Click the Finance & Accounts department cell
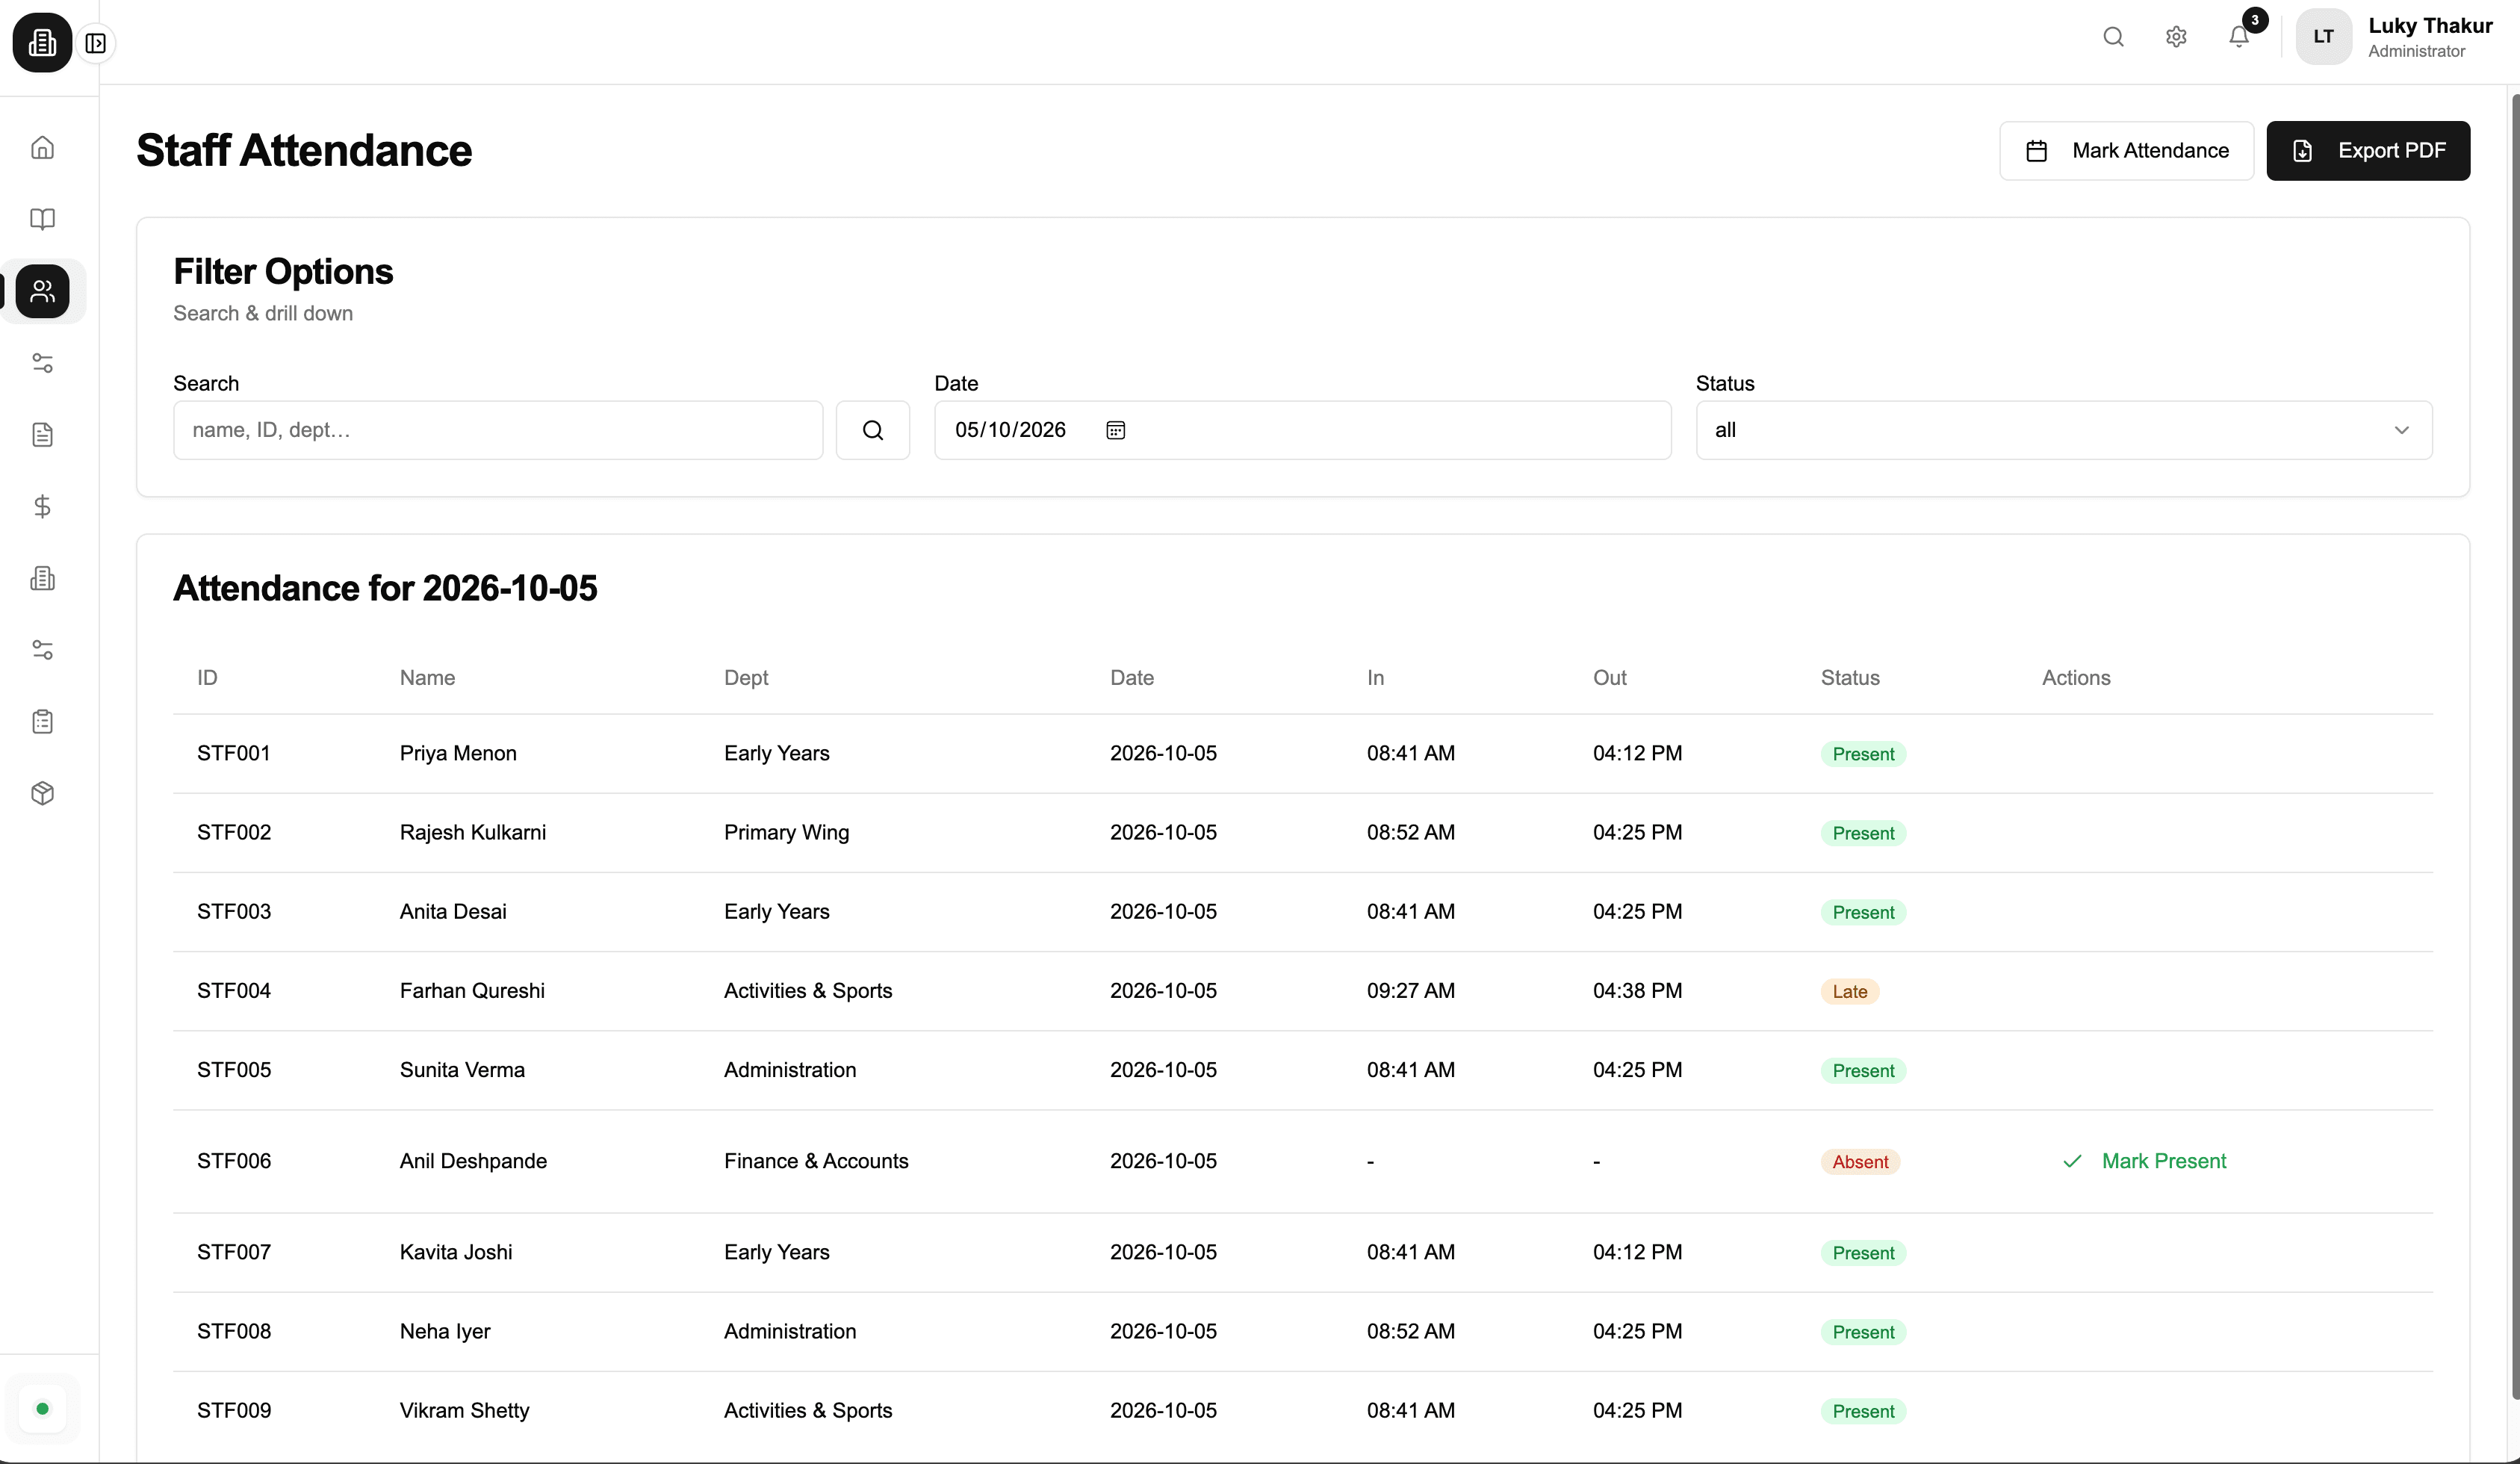This screenshot has height=1464, width=2520. pos(816,1161)
